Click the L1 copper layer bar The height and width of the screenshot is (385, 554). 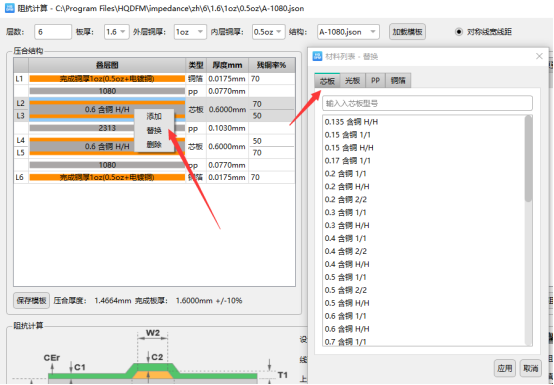(x=107, y=78)
